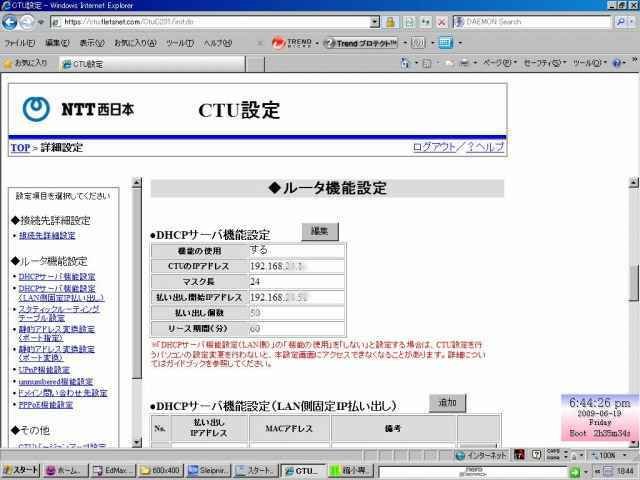This screenshot has width=640, height=480.
Task: Click the blue keyboard icon in Trend toolbar
Action: (x=445, y=43)
